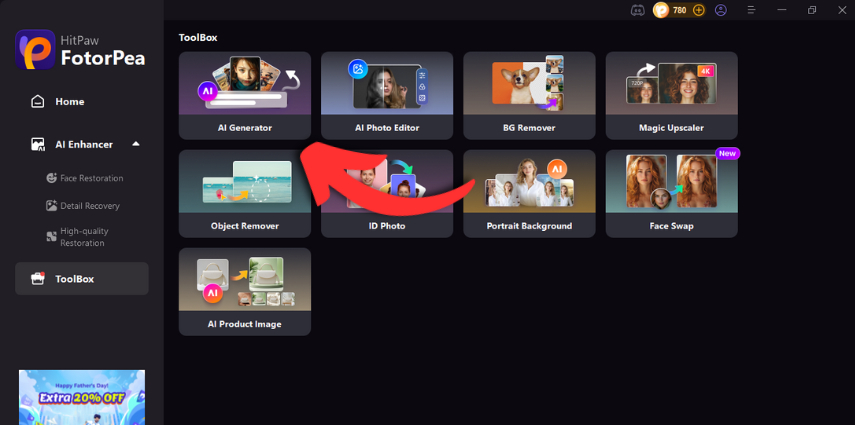This screenshot has width=855, height=425.
Task: Go to Home in sidebar
Action: [70, 101]
